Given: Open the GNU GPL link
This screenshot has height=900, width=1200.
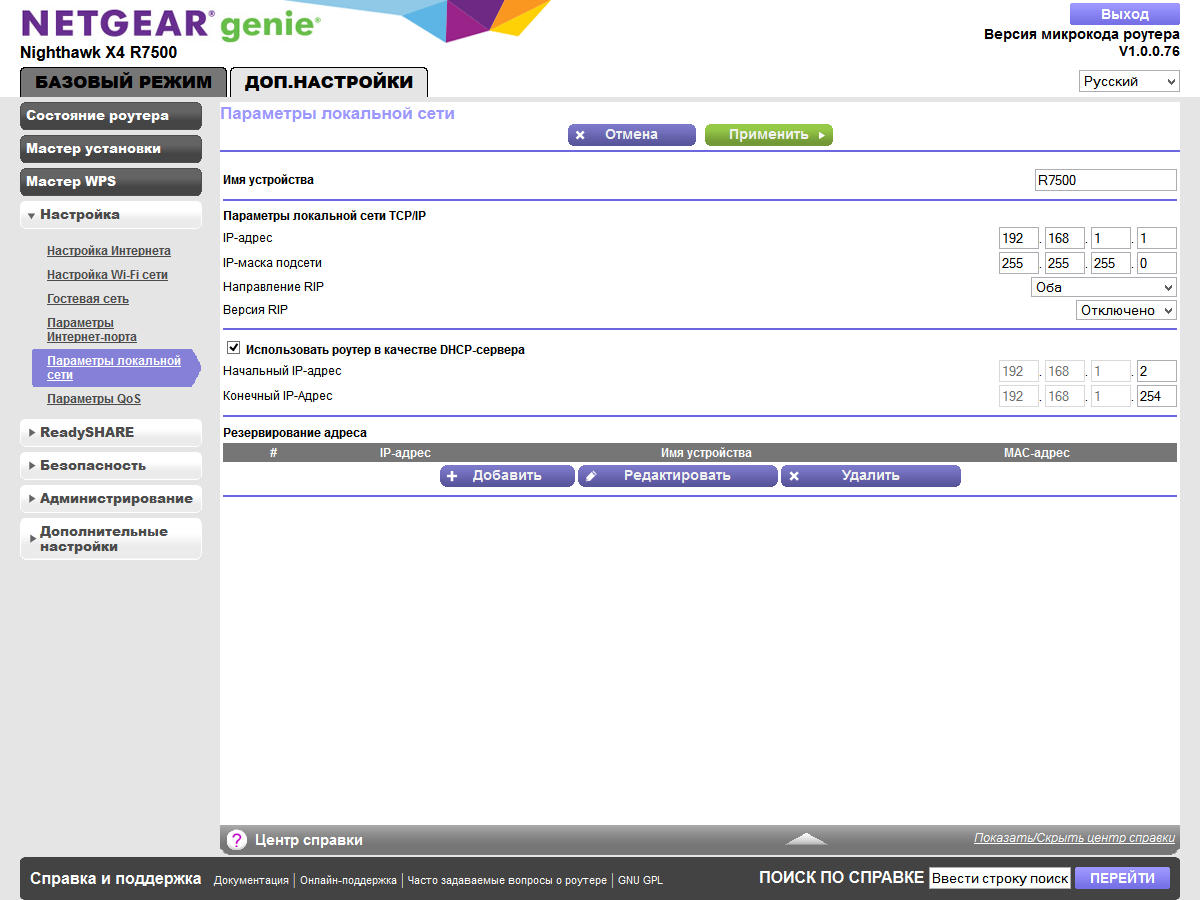Looking at the screenshot, I should point(640,880).
